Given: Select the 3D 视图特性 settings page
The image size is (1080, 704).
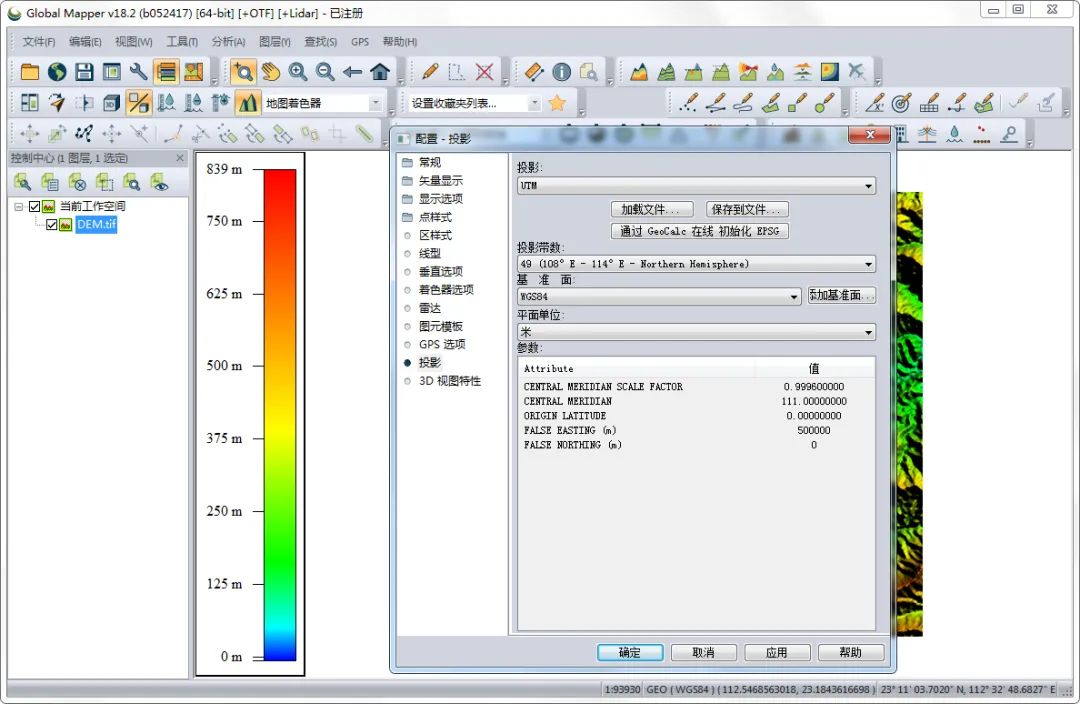Looking at the screenshot, I should tap(450, 380).
